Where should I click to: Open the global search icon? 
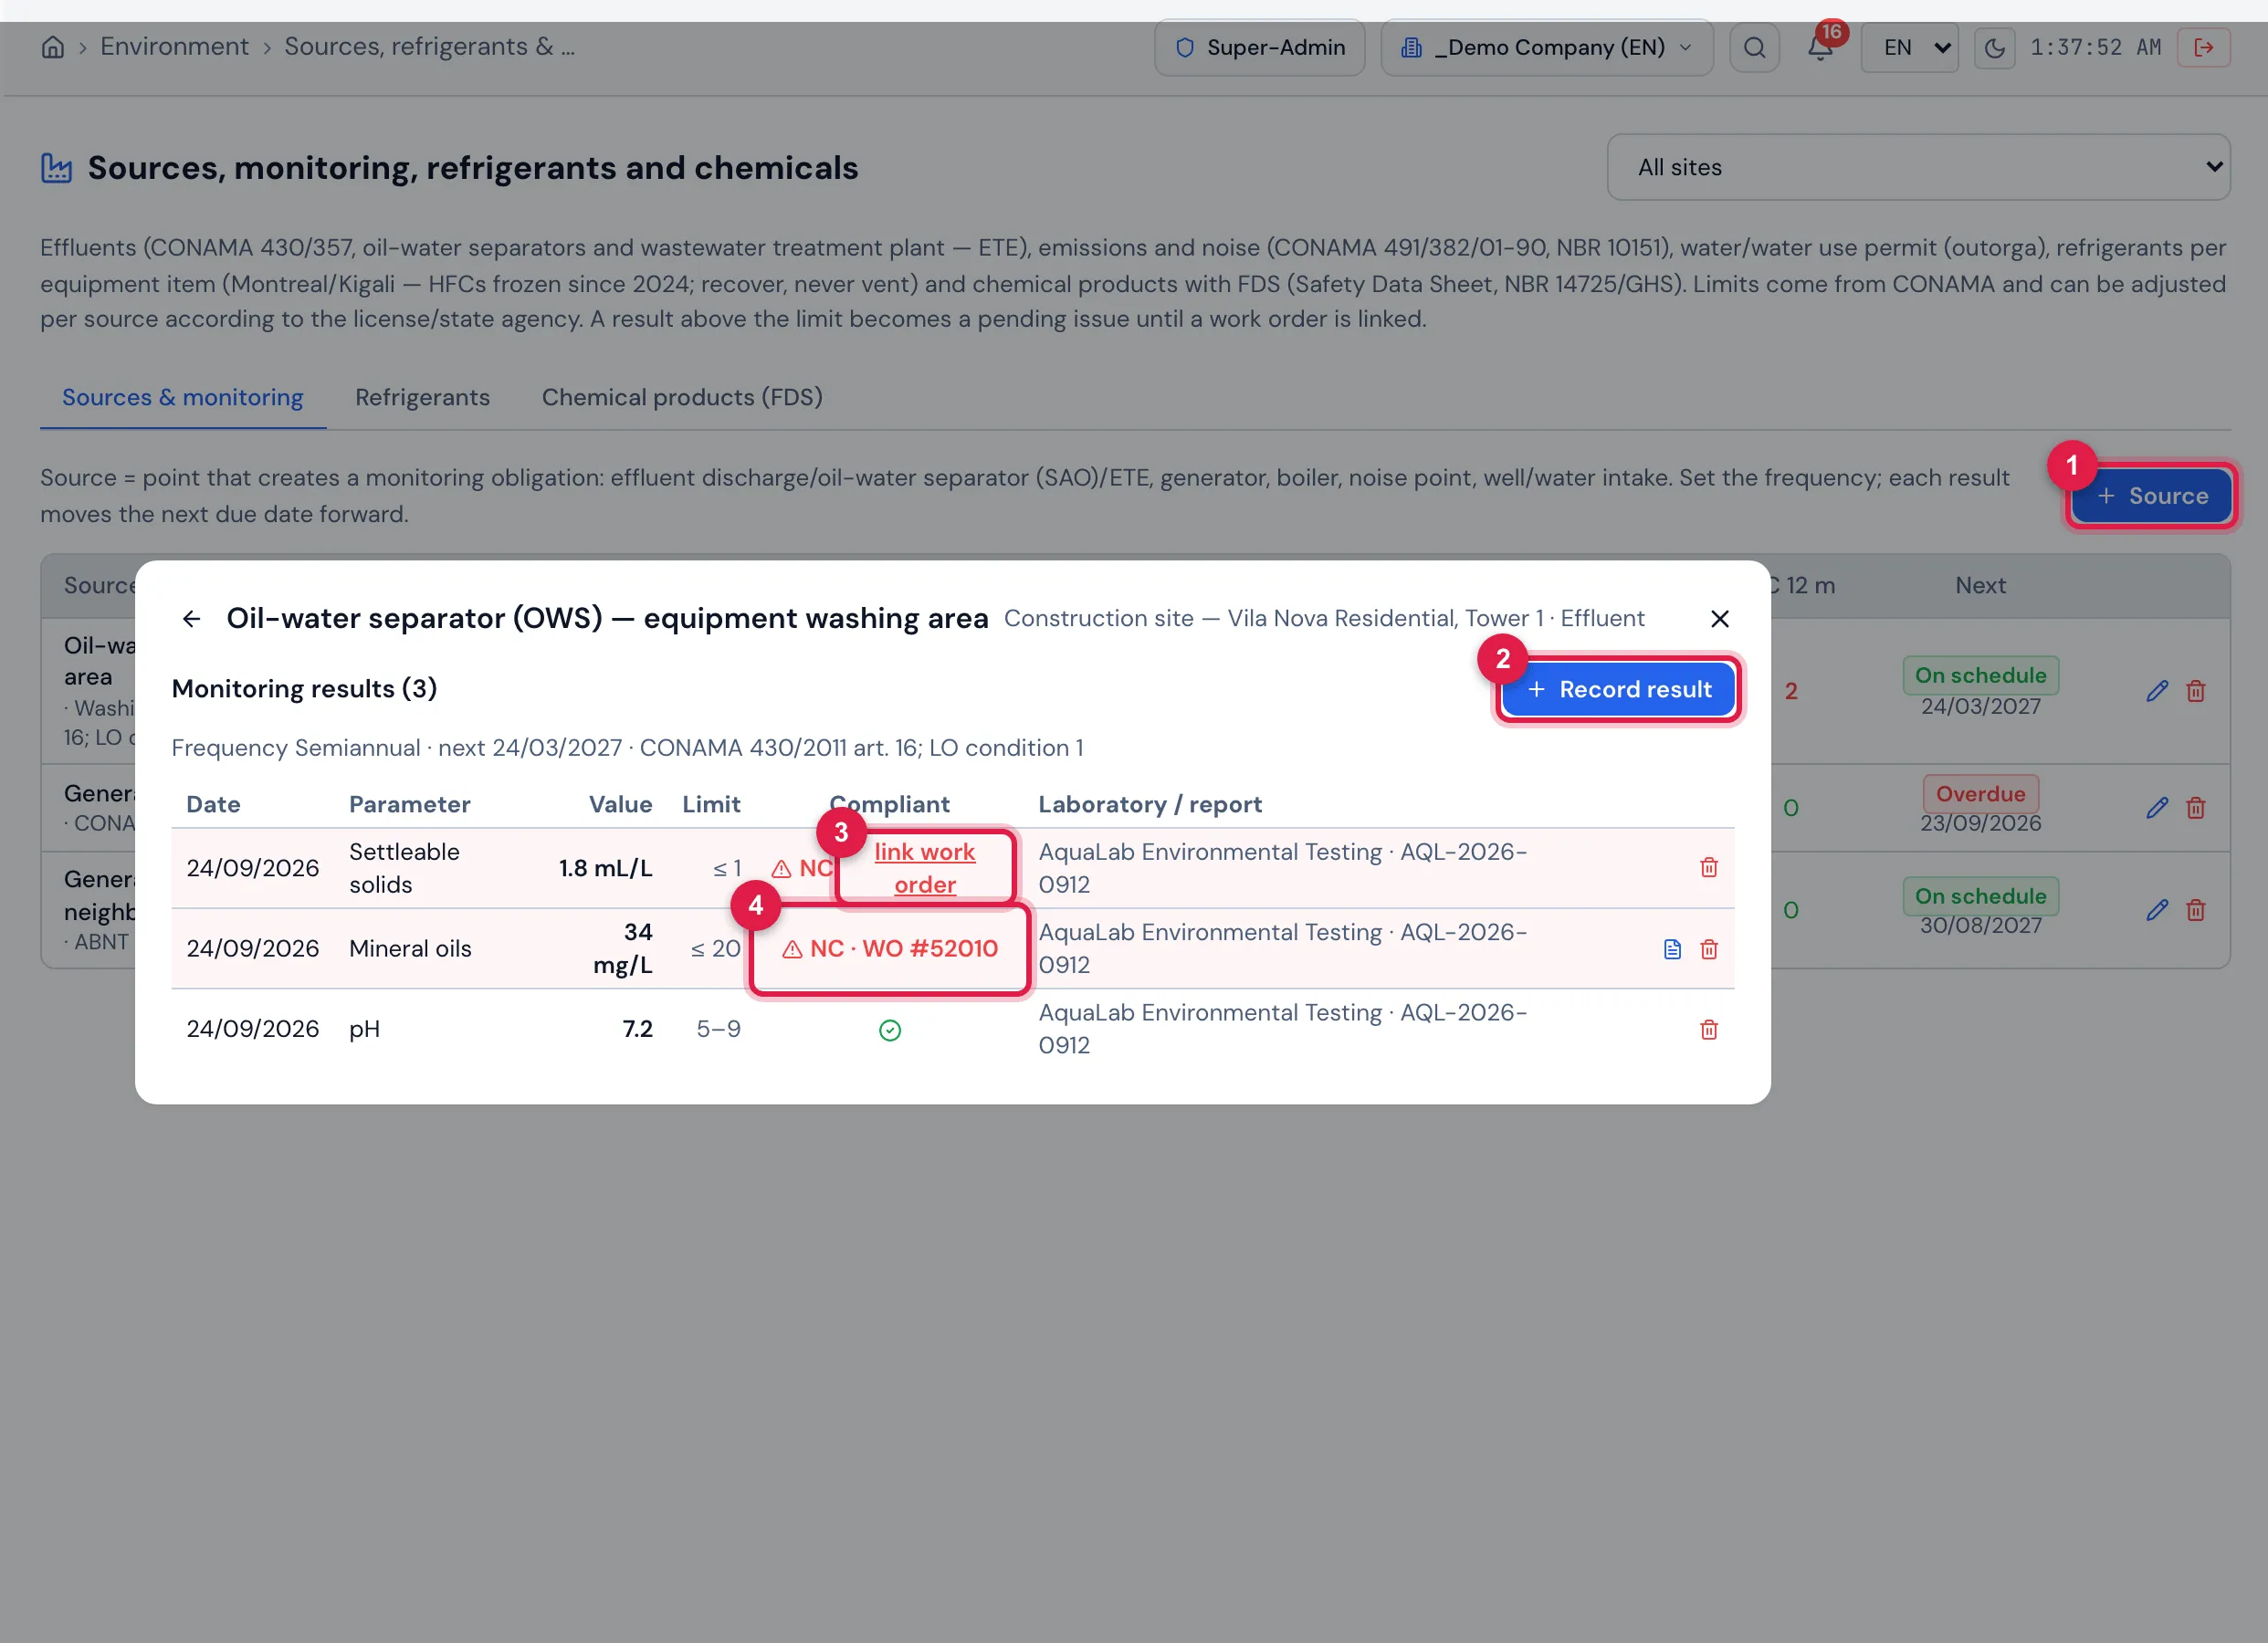click(1754, 47)
